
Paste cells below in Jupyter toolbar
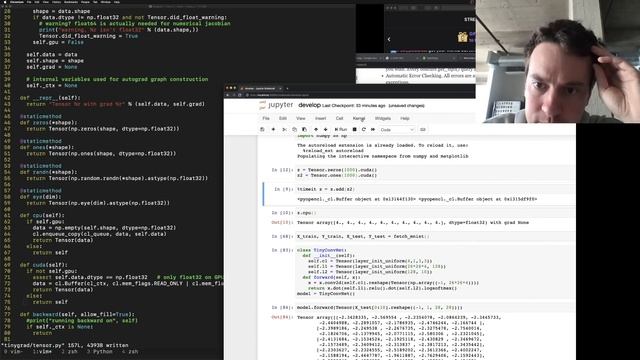point(304,129)
